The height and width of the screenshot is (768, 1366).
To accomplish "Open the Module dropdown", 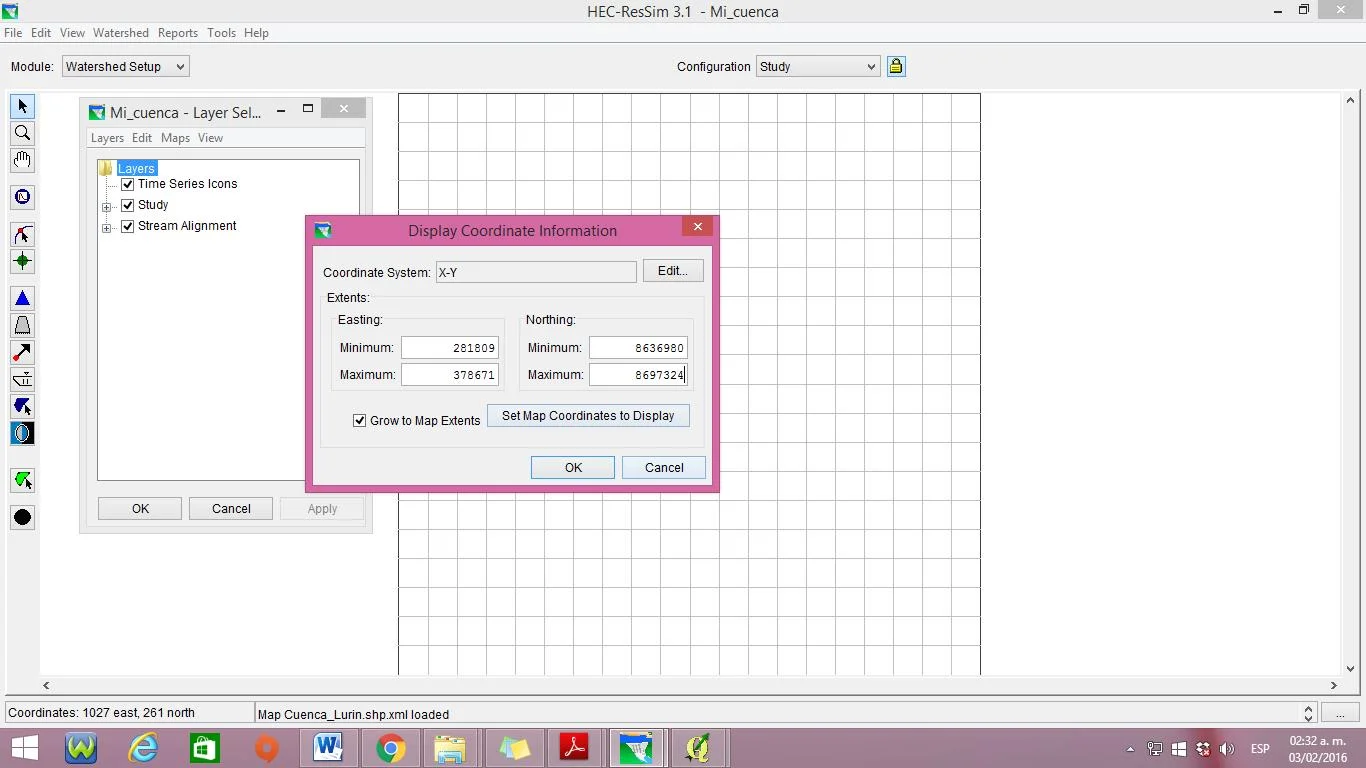I will (x=125, y=66).
